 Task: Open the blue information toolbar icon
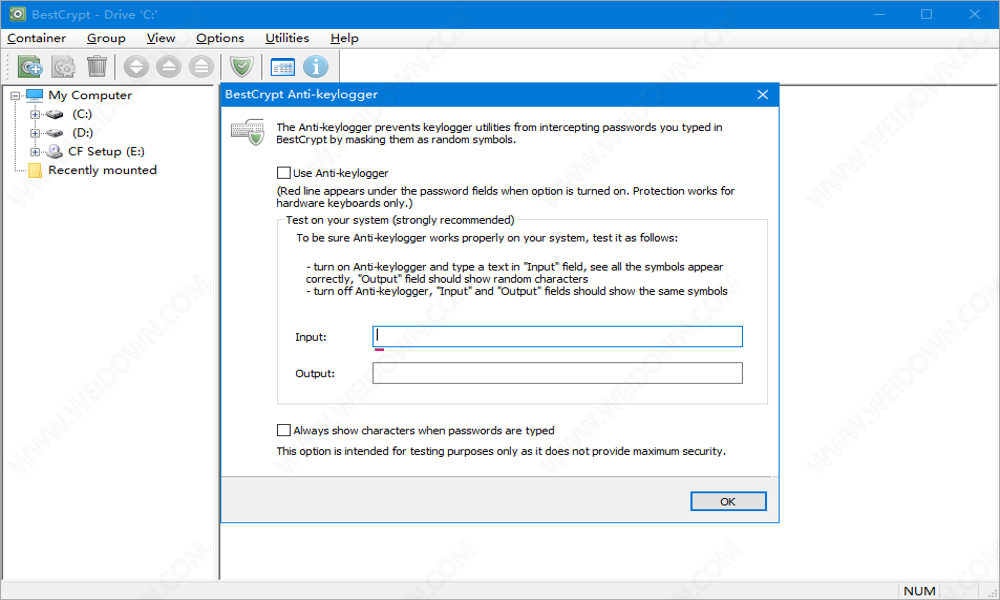(316, 66)
